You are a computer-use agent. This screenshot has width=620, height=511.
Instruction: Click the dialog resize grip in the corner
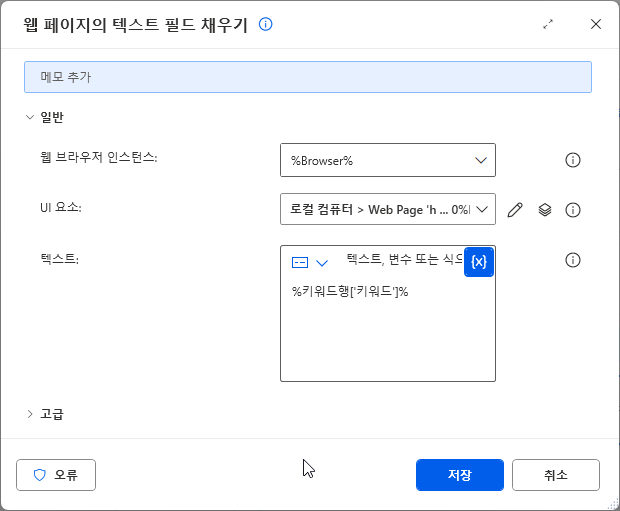[613, 504]
